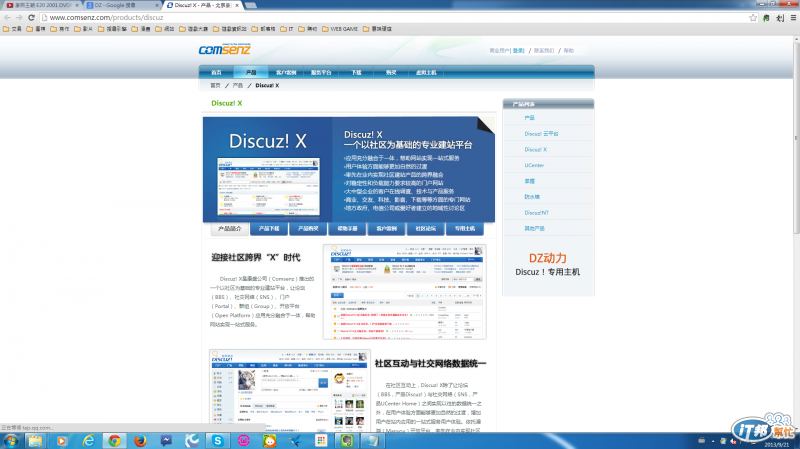Screen dimensions: 800x449
Task: Open the 客户案例 item in main navigation bar
Action: pos(286,72)
